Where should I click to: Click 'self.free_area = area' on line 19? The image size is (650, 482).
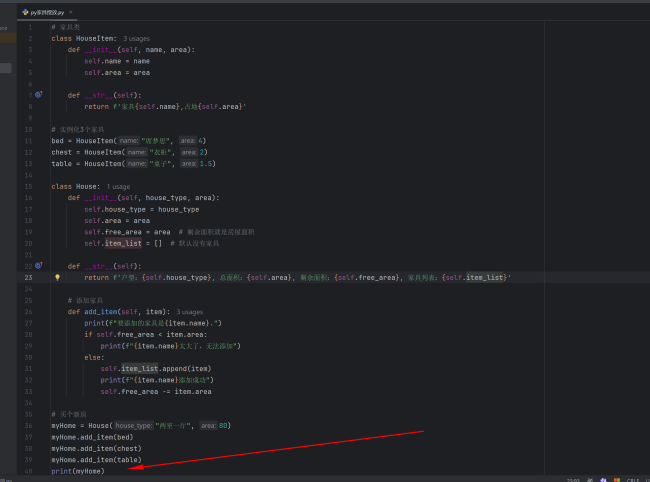tap(127, 232)
